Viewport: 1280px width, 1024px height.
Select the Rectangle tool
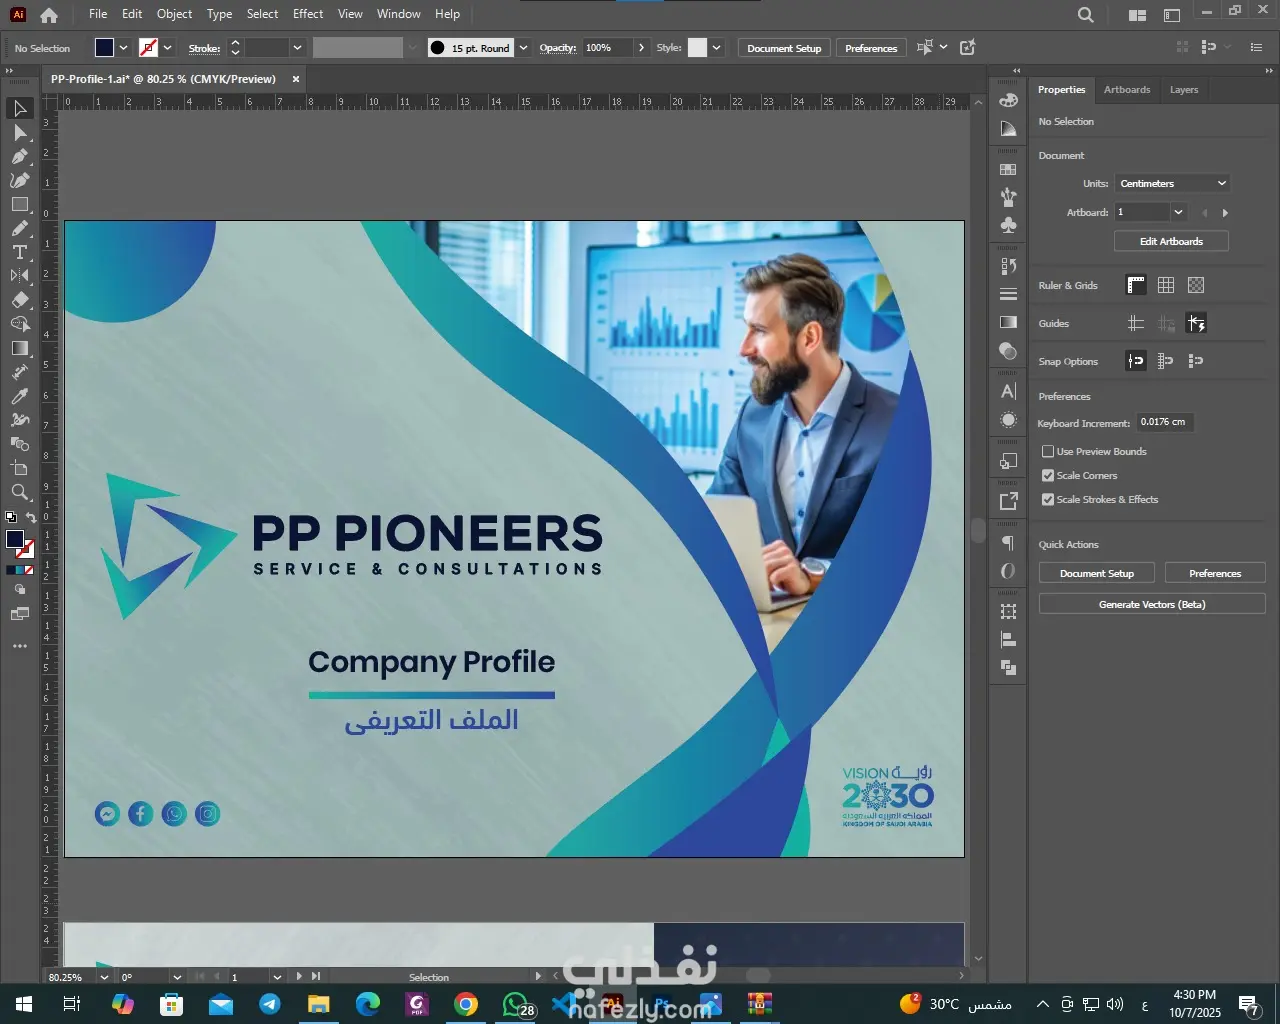tap(20, 204)
